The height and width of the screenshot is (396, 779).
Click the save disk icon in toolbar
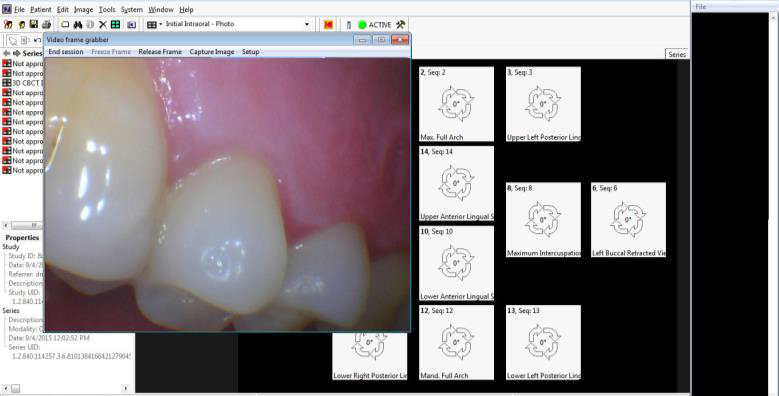tap(34, 24)
